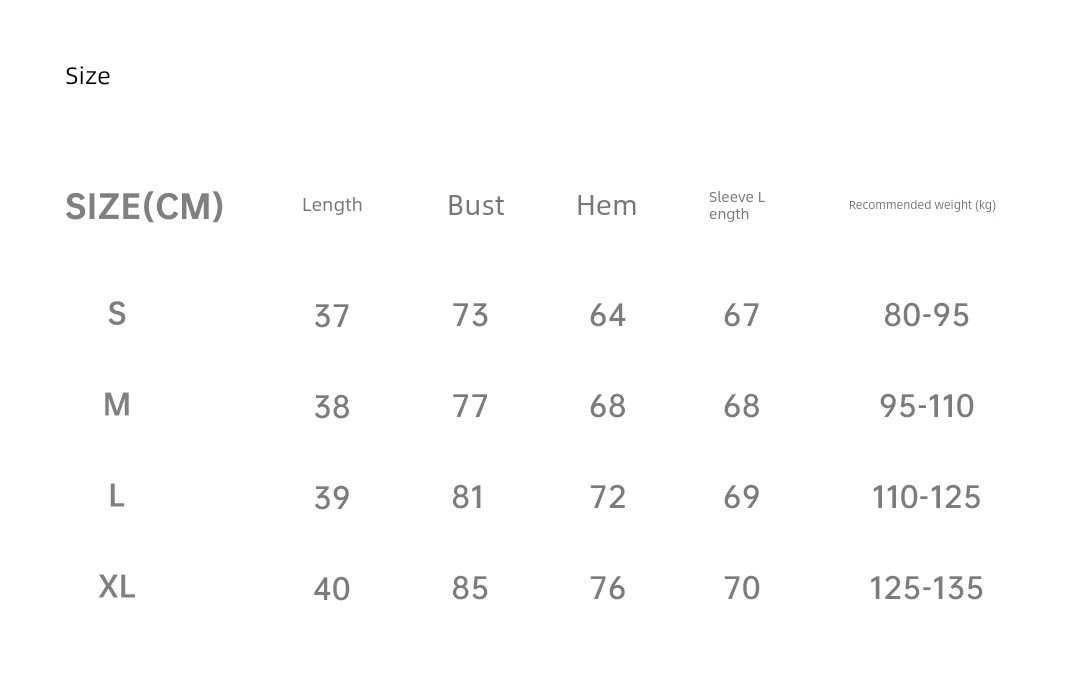The height and width of the screenshot is (694, 1080).
Task: Click the Recommended weight (kg) header
Action: click(922, 205)
